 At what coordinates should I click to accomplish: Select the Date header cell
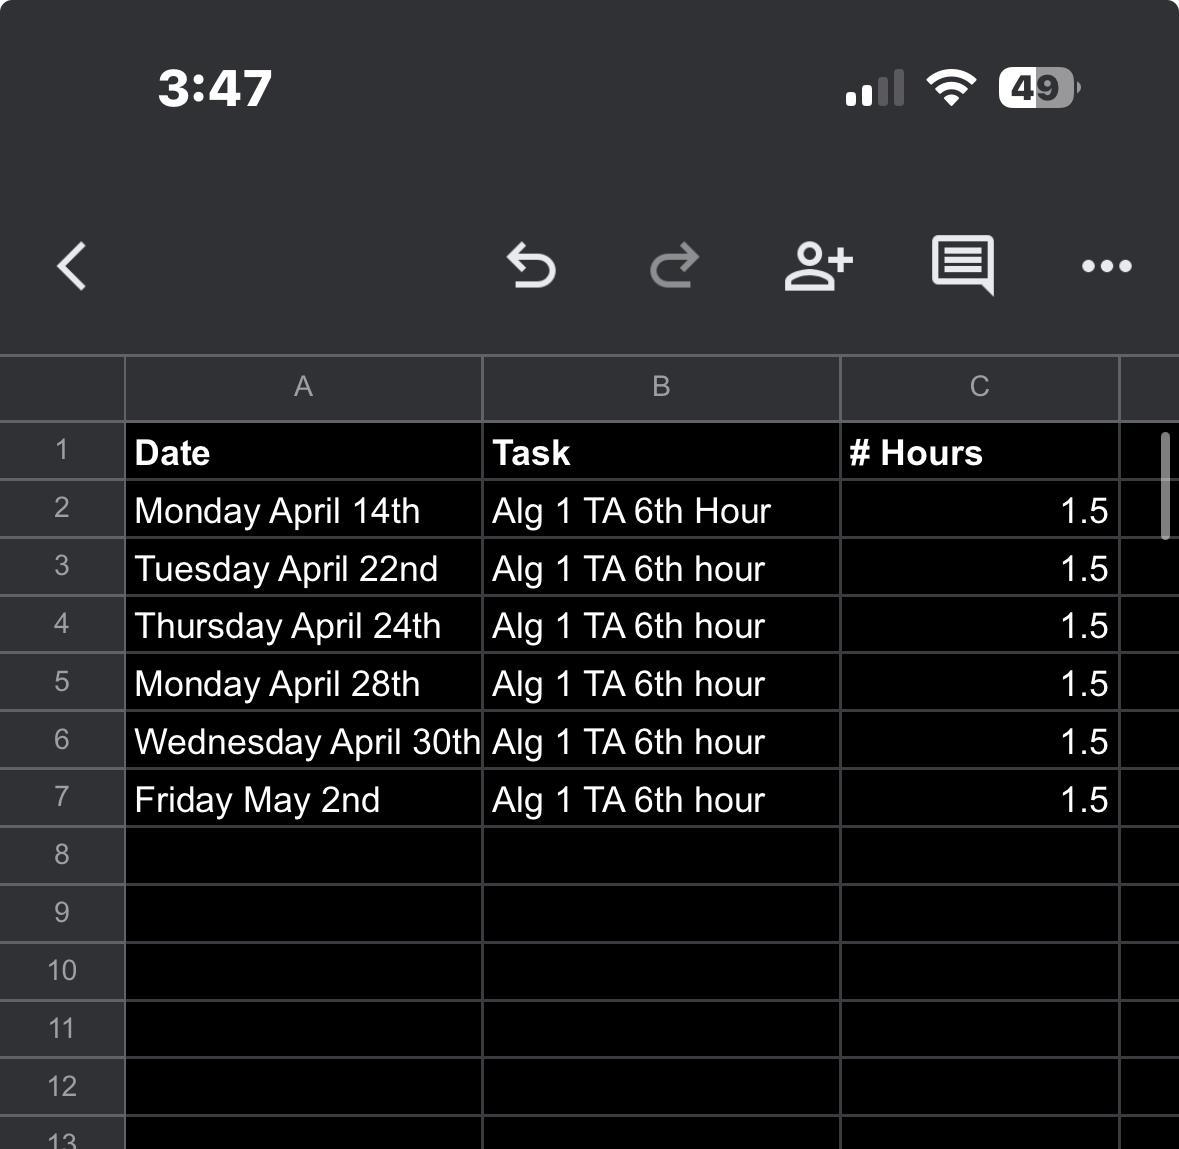point(303,452)
